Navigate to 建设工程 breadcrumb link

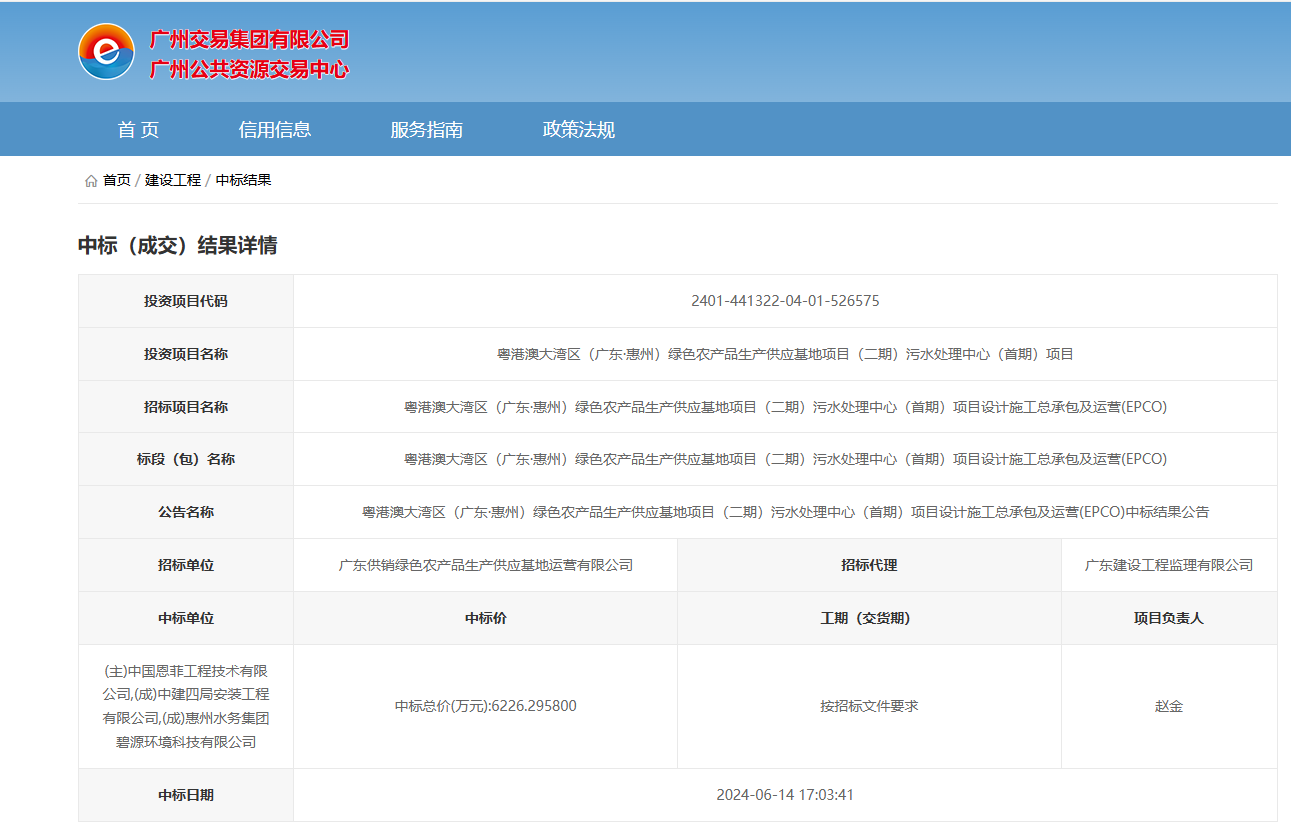[x=173, y=181]
